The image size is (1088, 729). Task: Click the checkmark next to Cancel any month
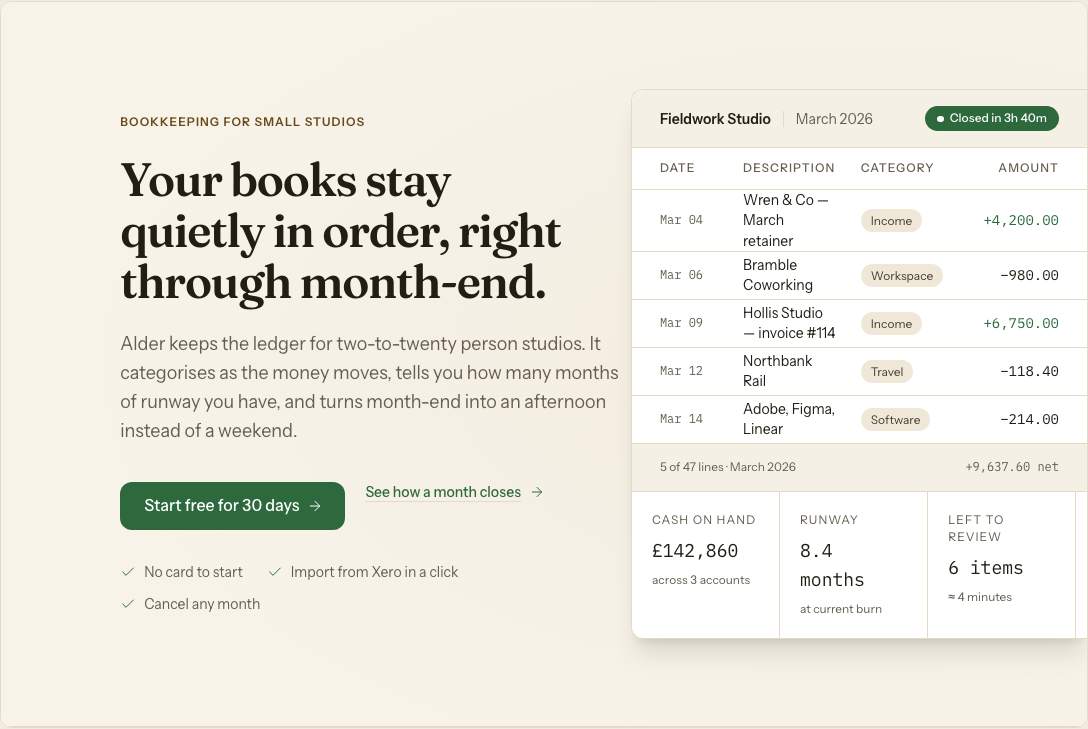(x=128, y=603)
